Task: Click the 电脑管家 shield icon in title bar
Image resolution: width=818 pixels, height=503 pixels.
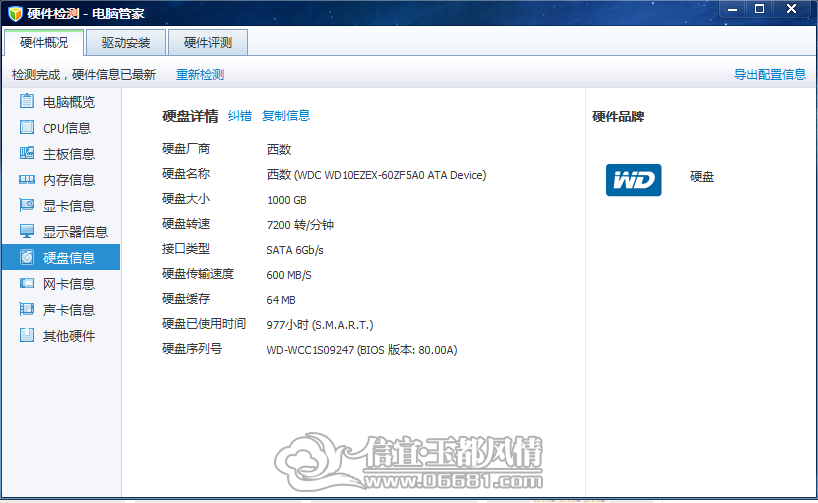Action: tap(16, 14)
